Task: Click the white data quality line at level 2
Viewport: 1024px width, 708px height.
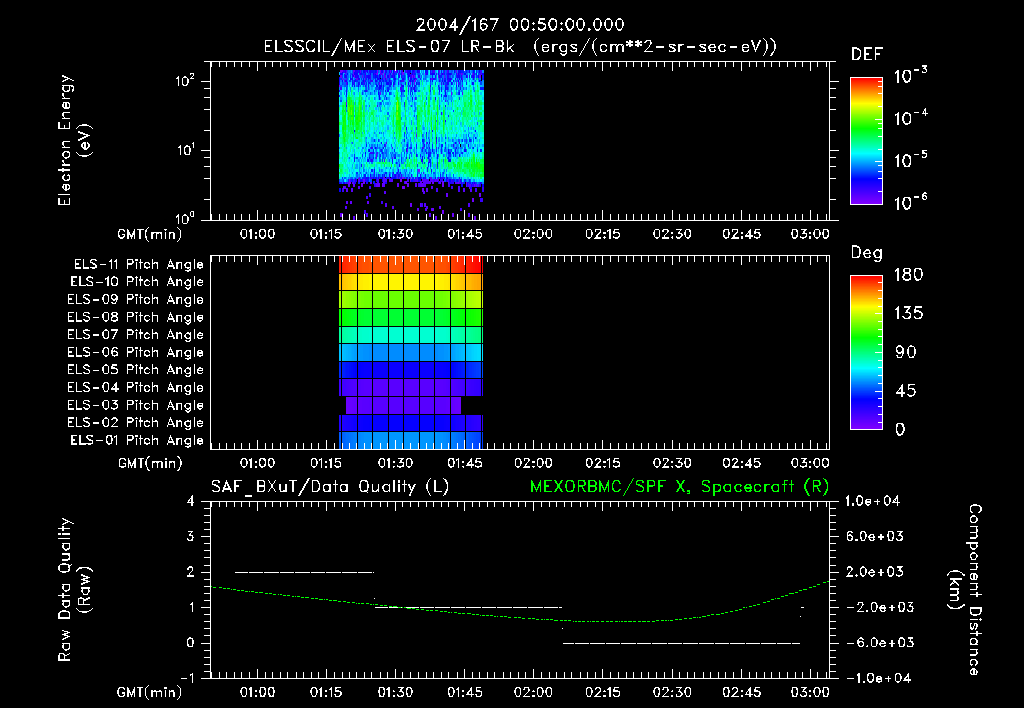Action: [x=304, y=572]
